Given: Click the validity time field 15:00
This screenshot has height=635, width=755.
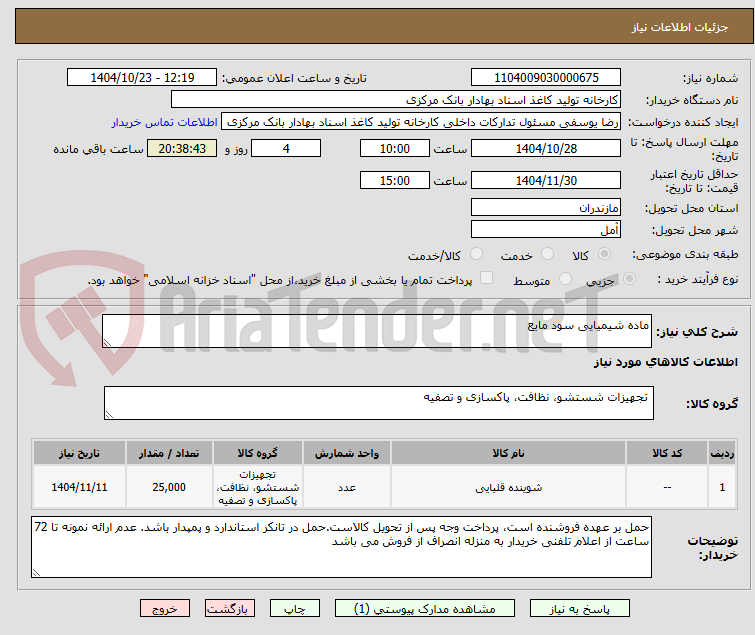Looking at the screenshot, I should [395, 181].
